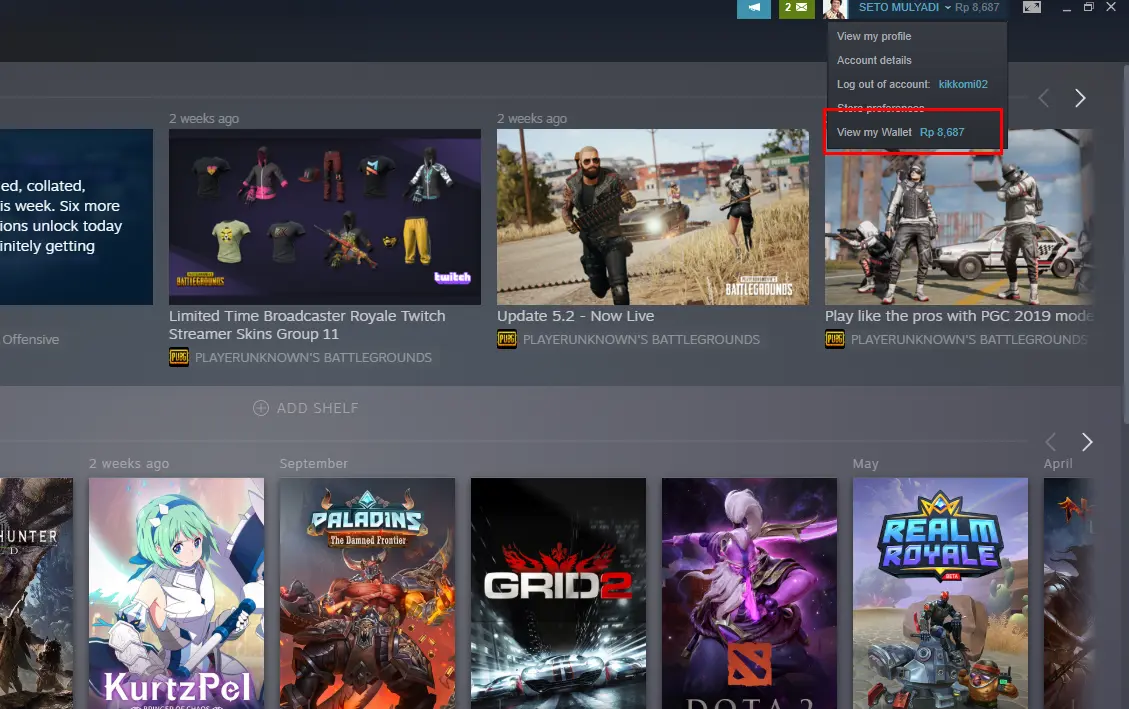
Task: Click PUBG icon under PGC 2019 post
Action: [835, 340]
